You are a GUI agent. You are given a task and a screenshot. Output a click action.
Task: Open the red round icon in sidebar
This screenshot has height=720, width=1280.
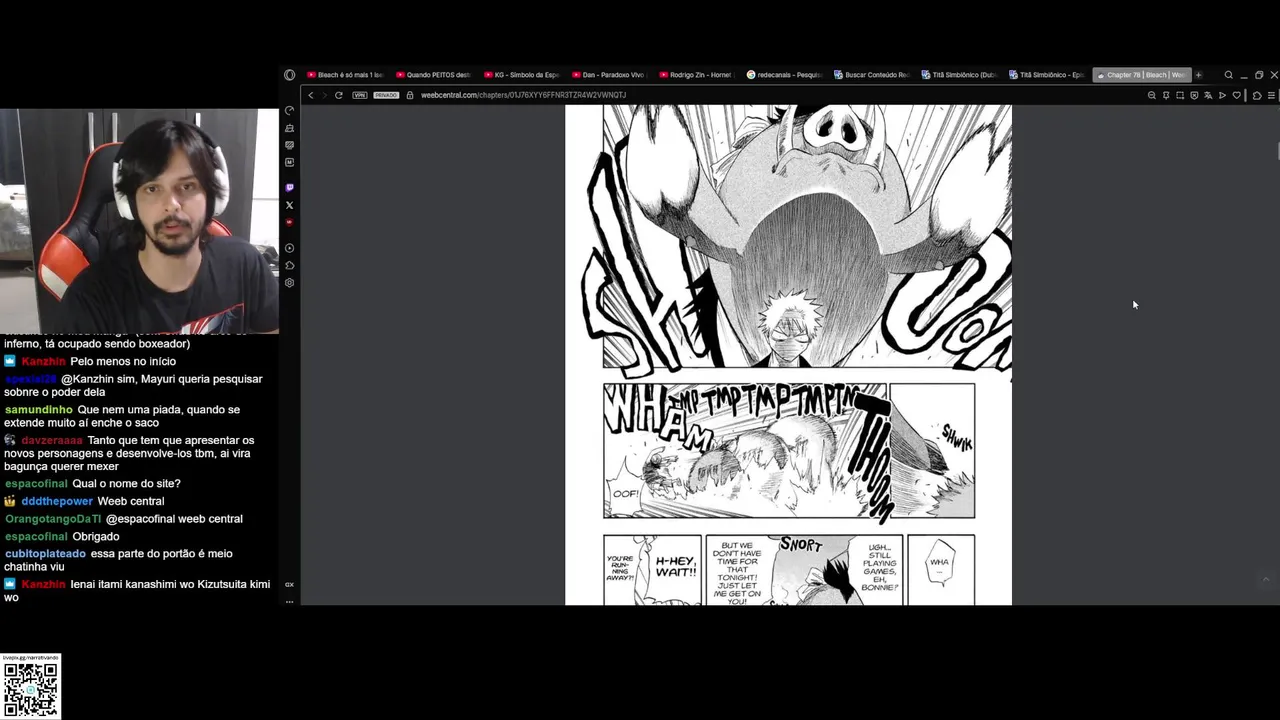[290, 222]
